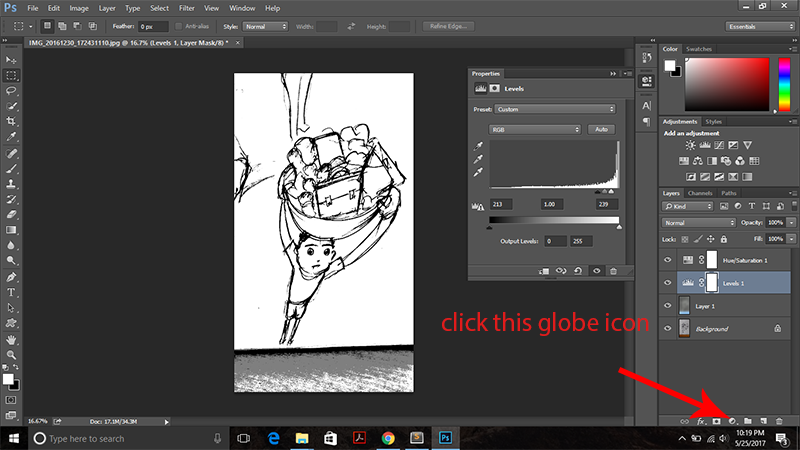Viewport: 800px width, 450px height.
Task: Select the Lasso tool
Action: 11,91
